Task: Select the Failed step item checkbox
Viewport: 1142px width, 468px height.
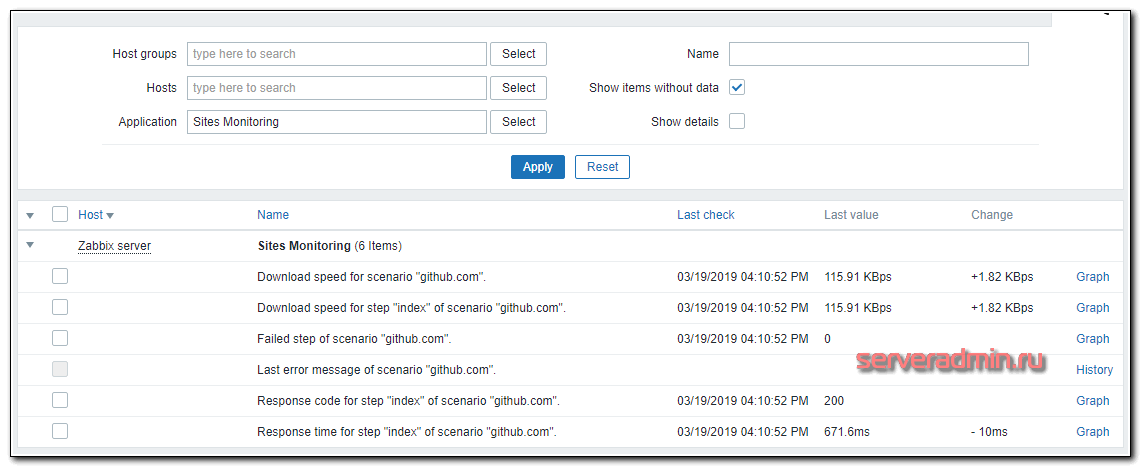Action: coord(60,338)
